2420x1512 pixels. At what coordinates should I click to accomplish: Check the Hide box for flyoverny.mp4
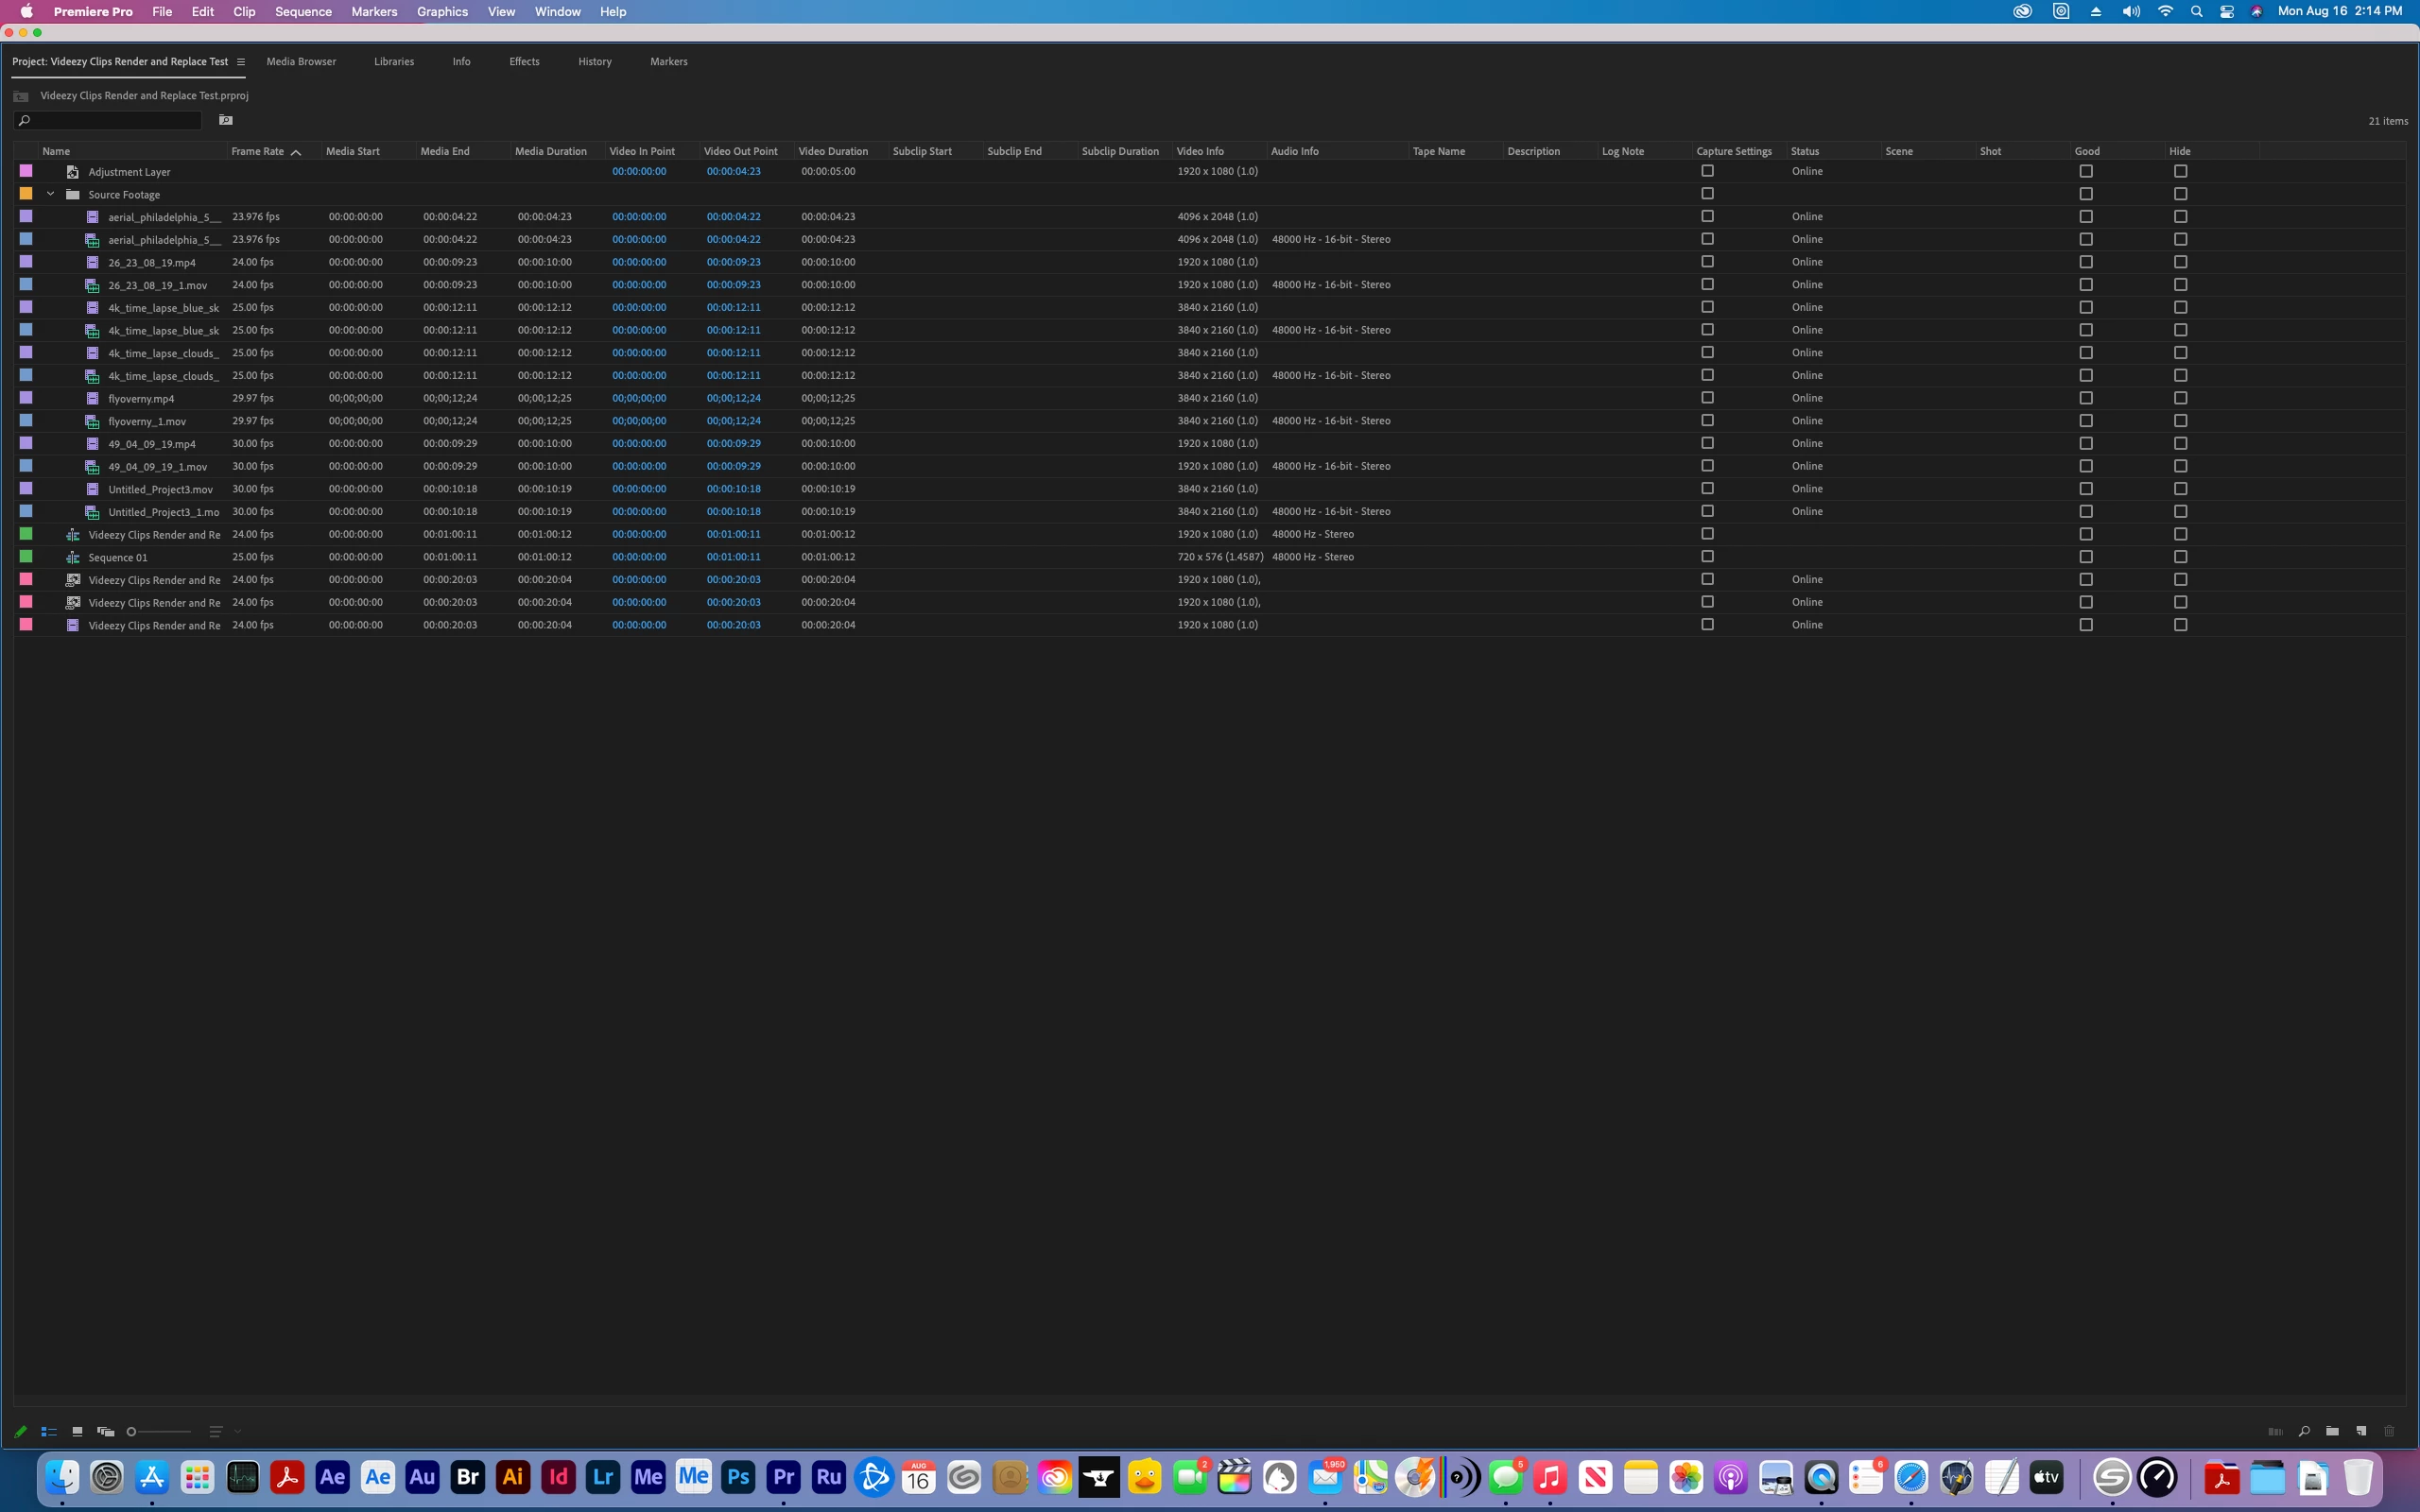tap(2180, 398)
